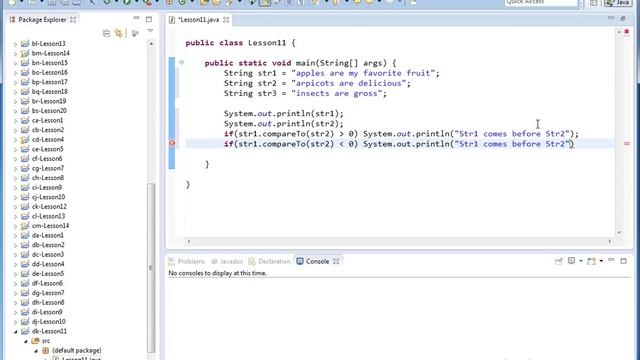Click the Open Console icon
The image size is (640, 360).
[x=591, y=261]
